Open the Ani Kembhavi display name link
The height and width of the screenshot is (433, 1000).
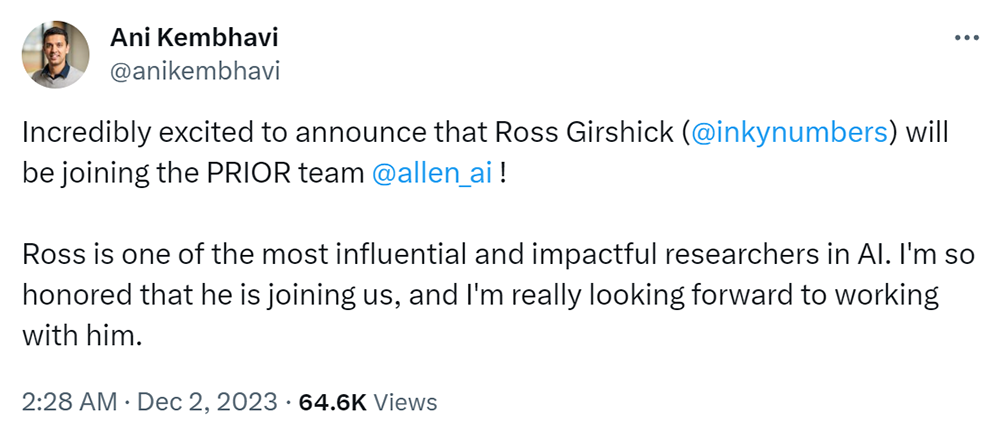[x=196, y=39]
